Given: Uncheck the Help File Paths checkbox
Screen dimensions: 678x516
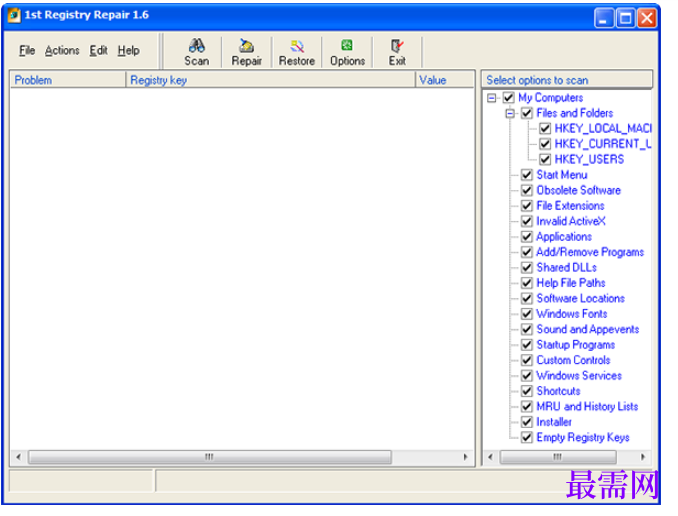Looking at the screenshot, I should click(x=527, y=283).
